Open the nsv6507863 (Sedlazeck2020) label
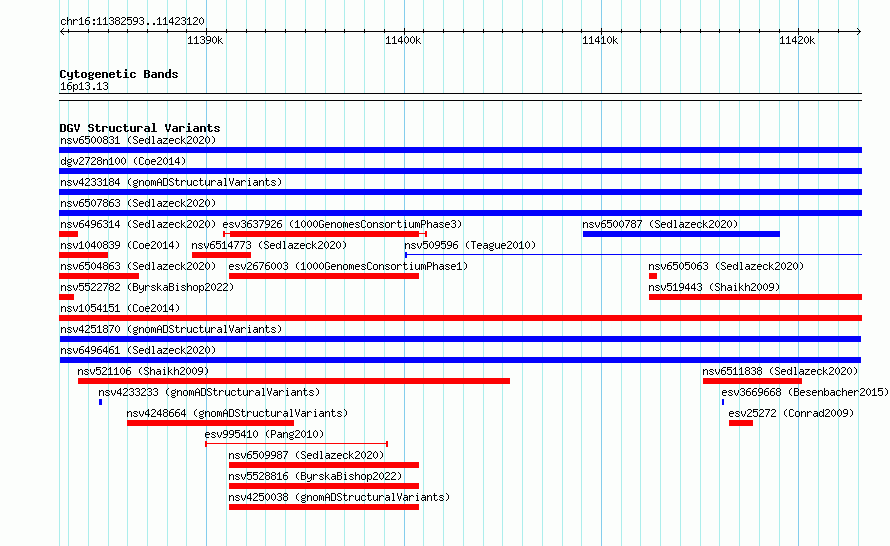Screen dimensions: 890x546 pos(138,203)
